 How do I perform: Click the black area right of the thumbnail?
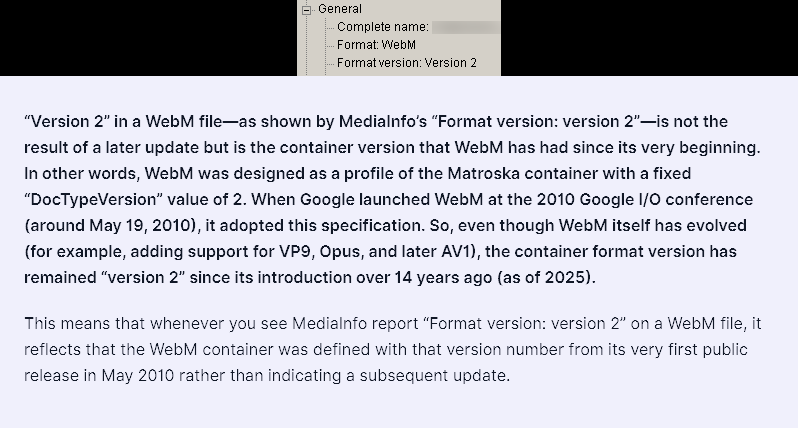(649, 38)
